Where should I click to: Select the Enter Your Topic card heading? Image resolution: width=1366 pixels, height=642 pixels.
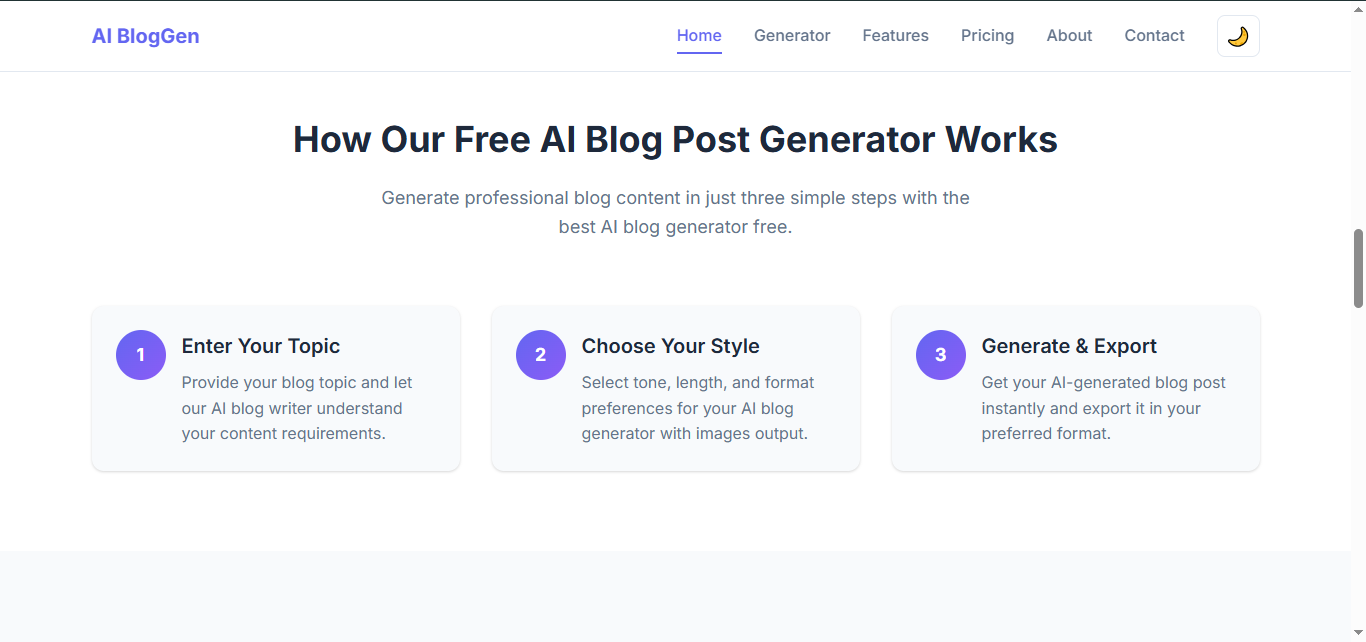point(261,346)
